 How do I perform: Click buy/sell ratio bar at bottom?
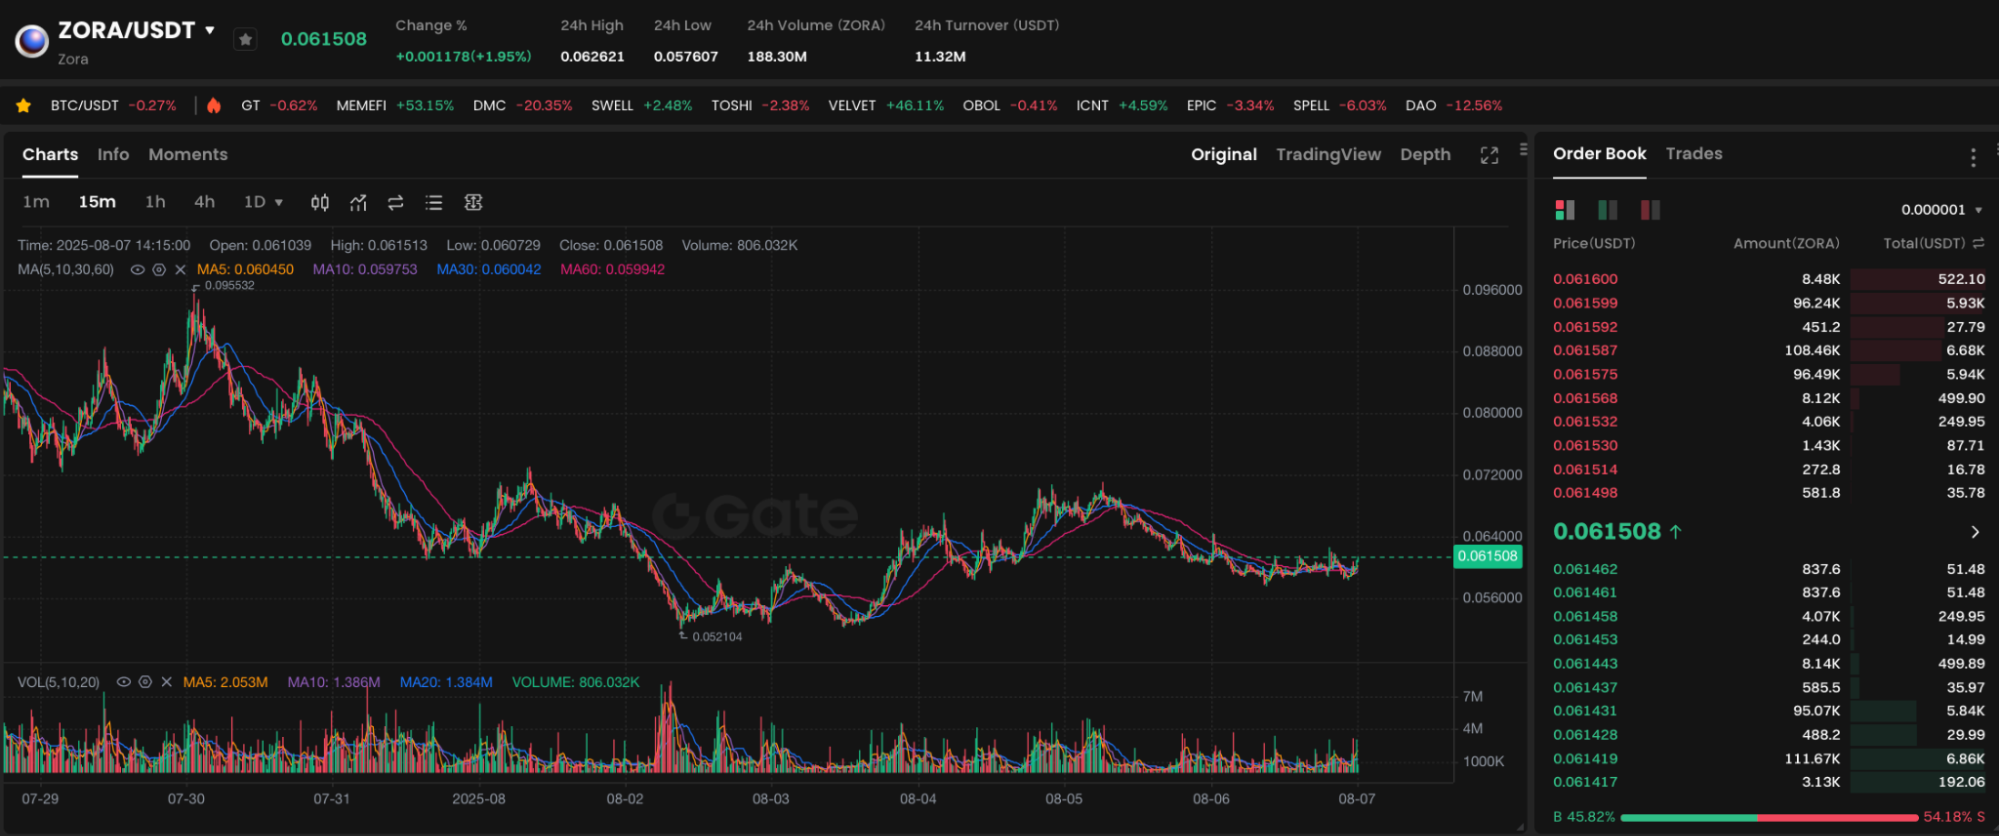pos(1769,817)
